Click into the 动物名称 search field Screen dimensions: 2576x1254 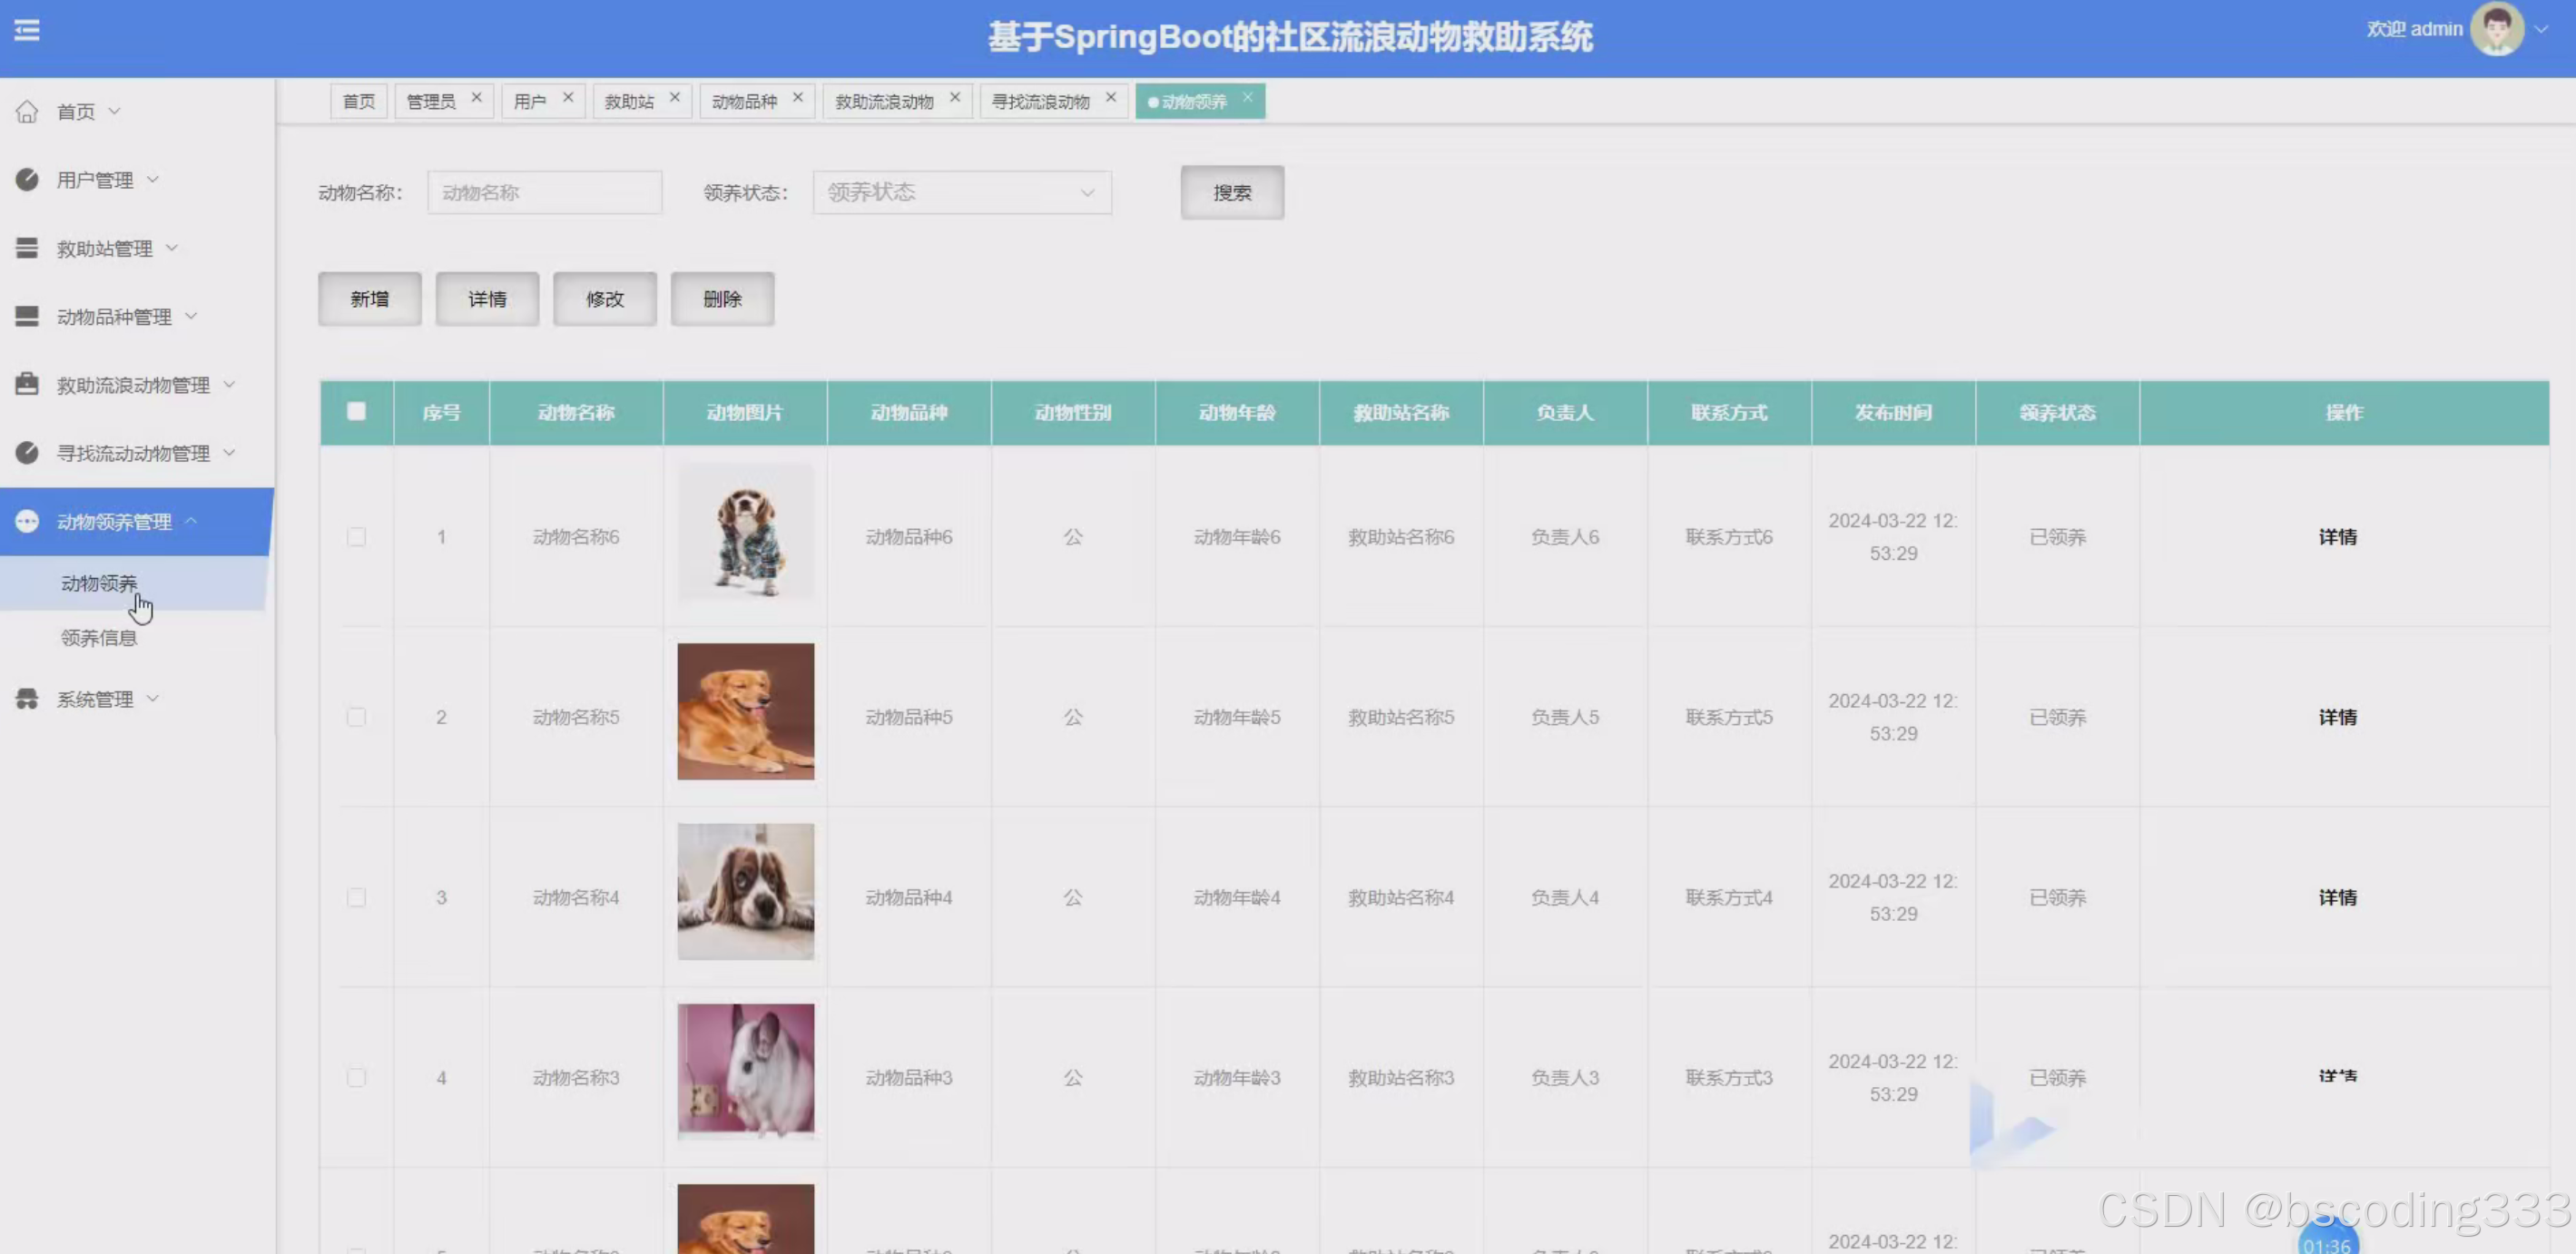(544, 192)
